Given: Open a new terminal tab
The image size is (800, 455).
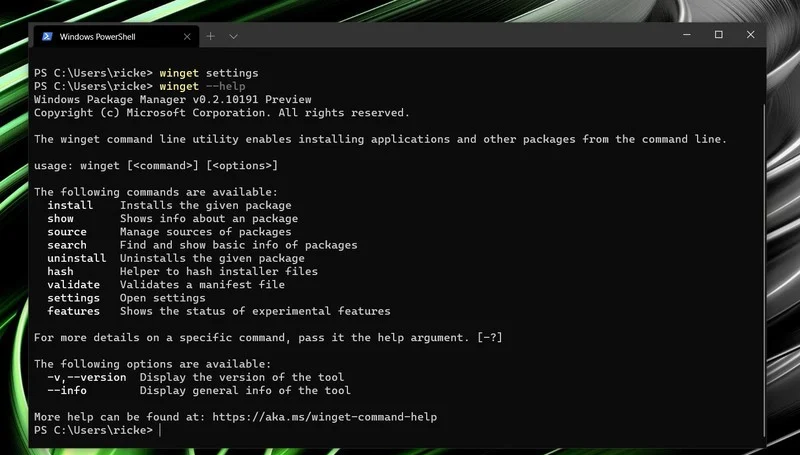Looking at the screenshot, I should click(x=211, y=36).
